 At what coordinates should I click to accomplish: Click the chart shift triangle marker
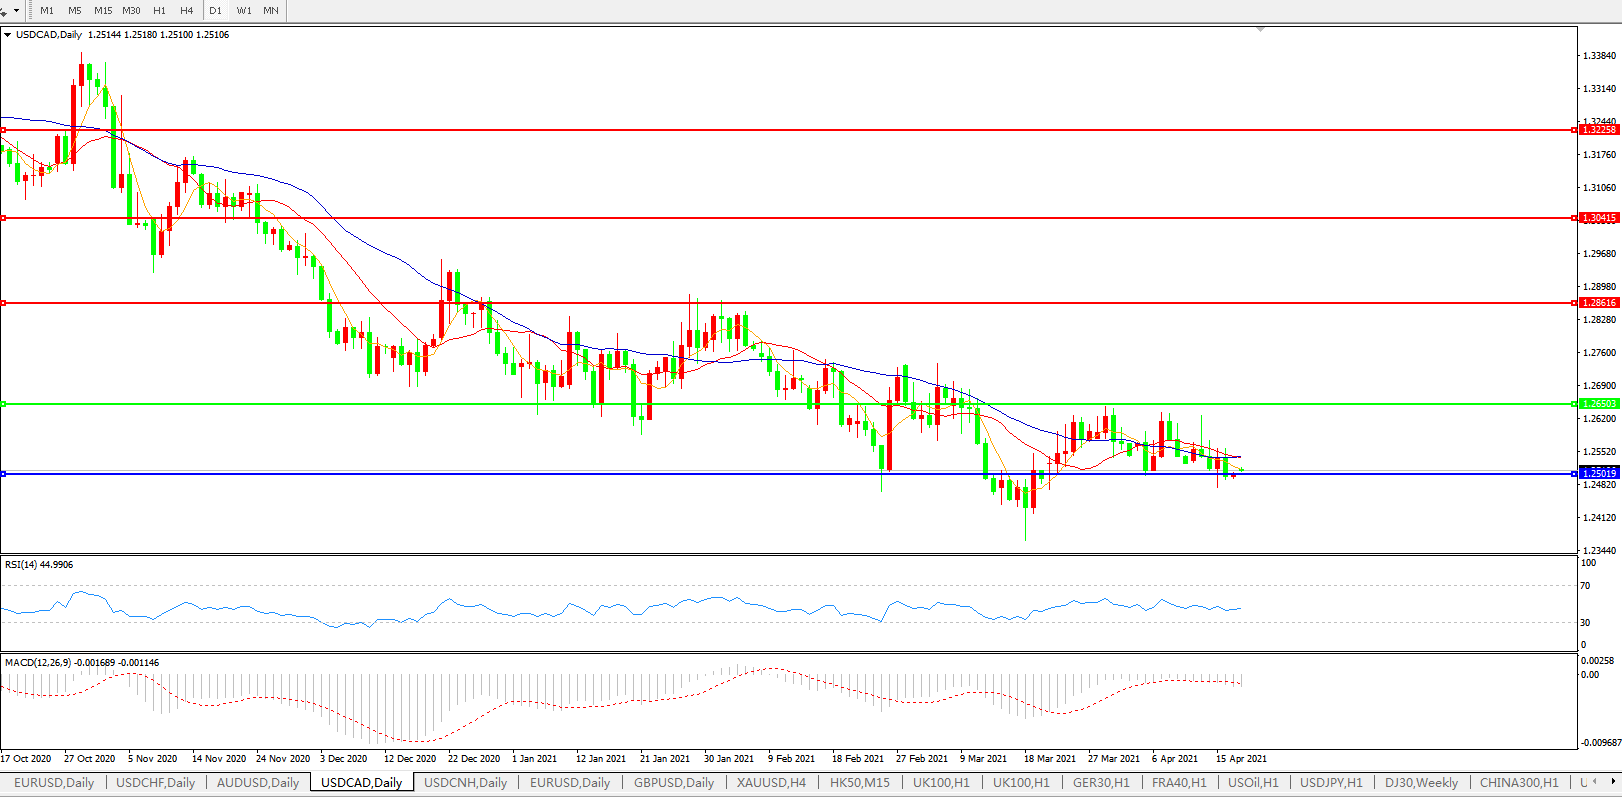pyautogui.click(x=1260, y=30)
